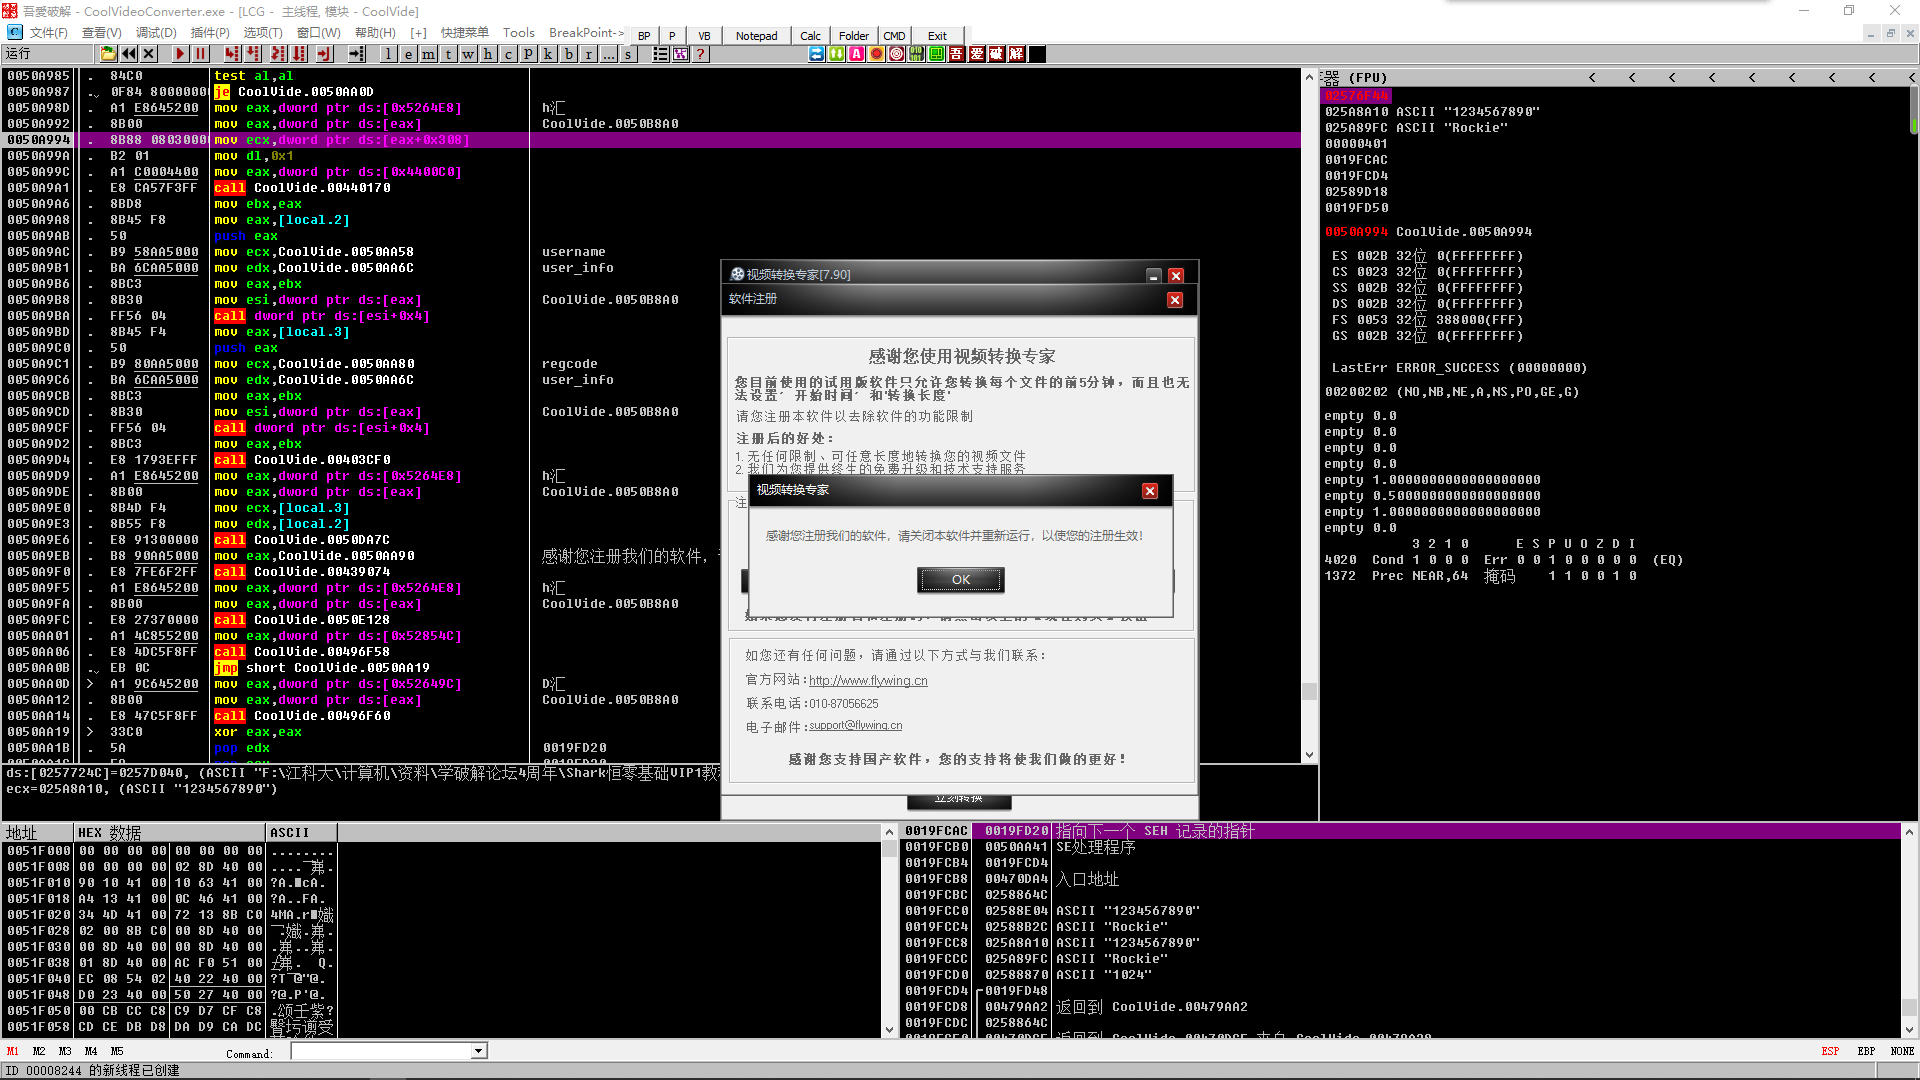Open the www.flywing.cn website link
The width and height of the screenshot is (1920, 1080).
[x=868, y=680]
